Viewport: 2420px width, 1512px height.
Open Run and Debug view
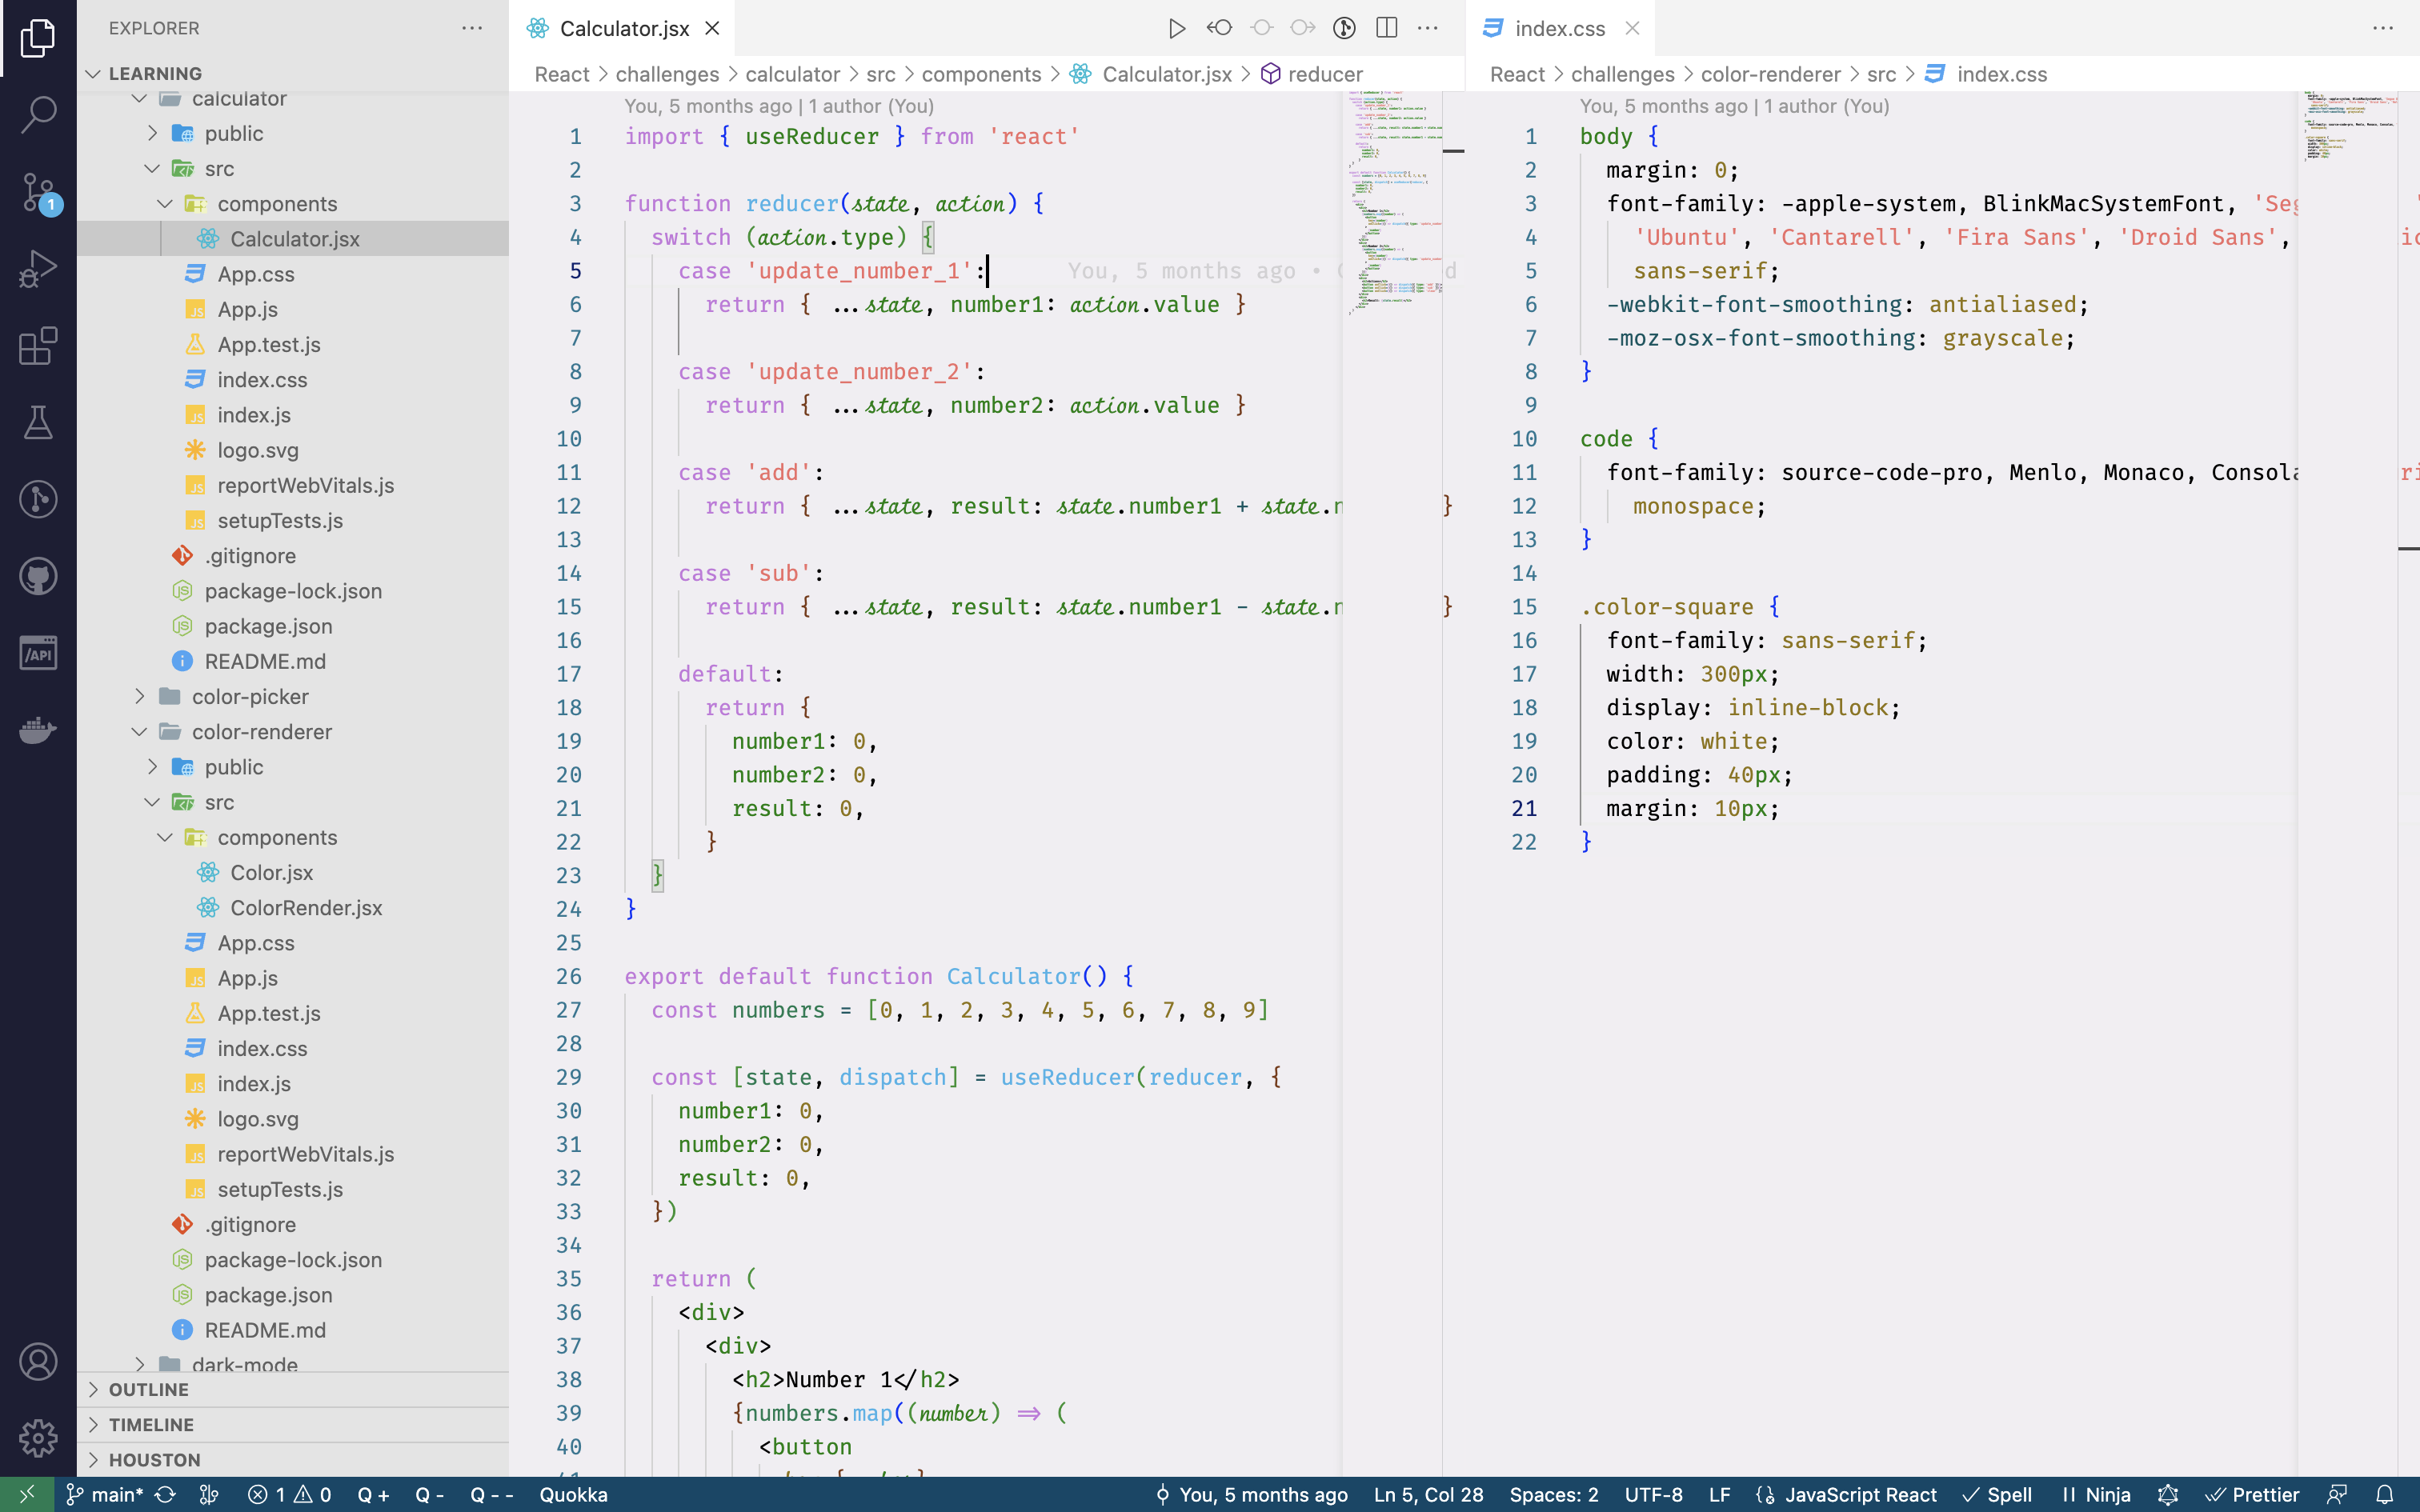click(x=38, y=268)
